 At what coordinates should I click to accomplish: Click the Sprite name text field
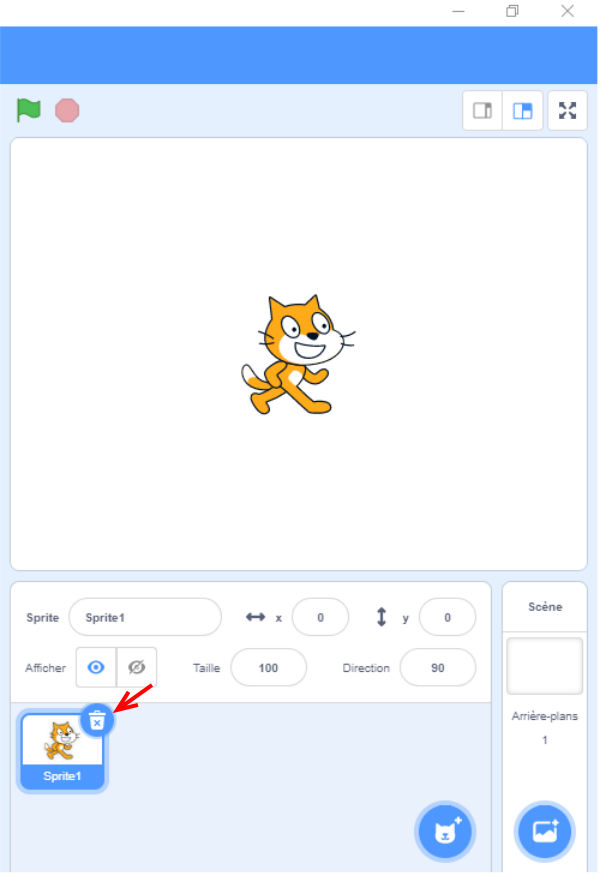(x=145, y=618)
